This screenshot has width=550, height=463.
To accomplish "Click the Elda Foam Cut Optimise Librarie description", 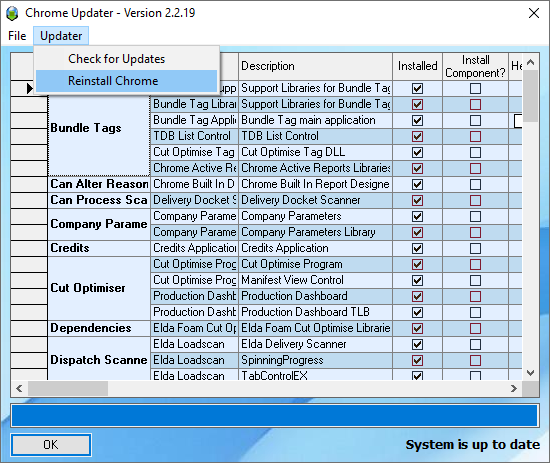I will click(315, 328).
